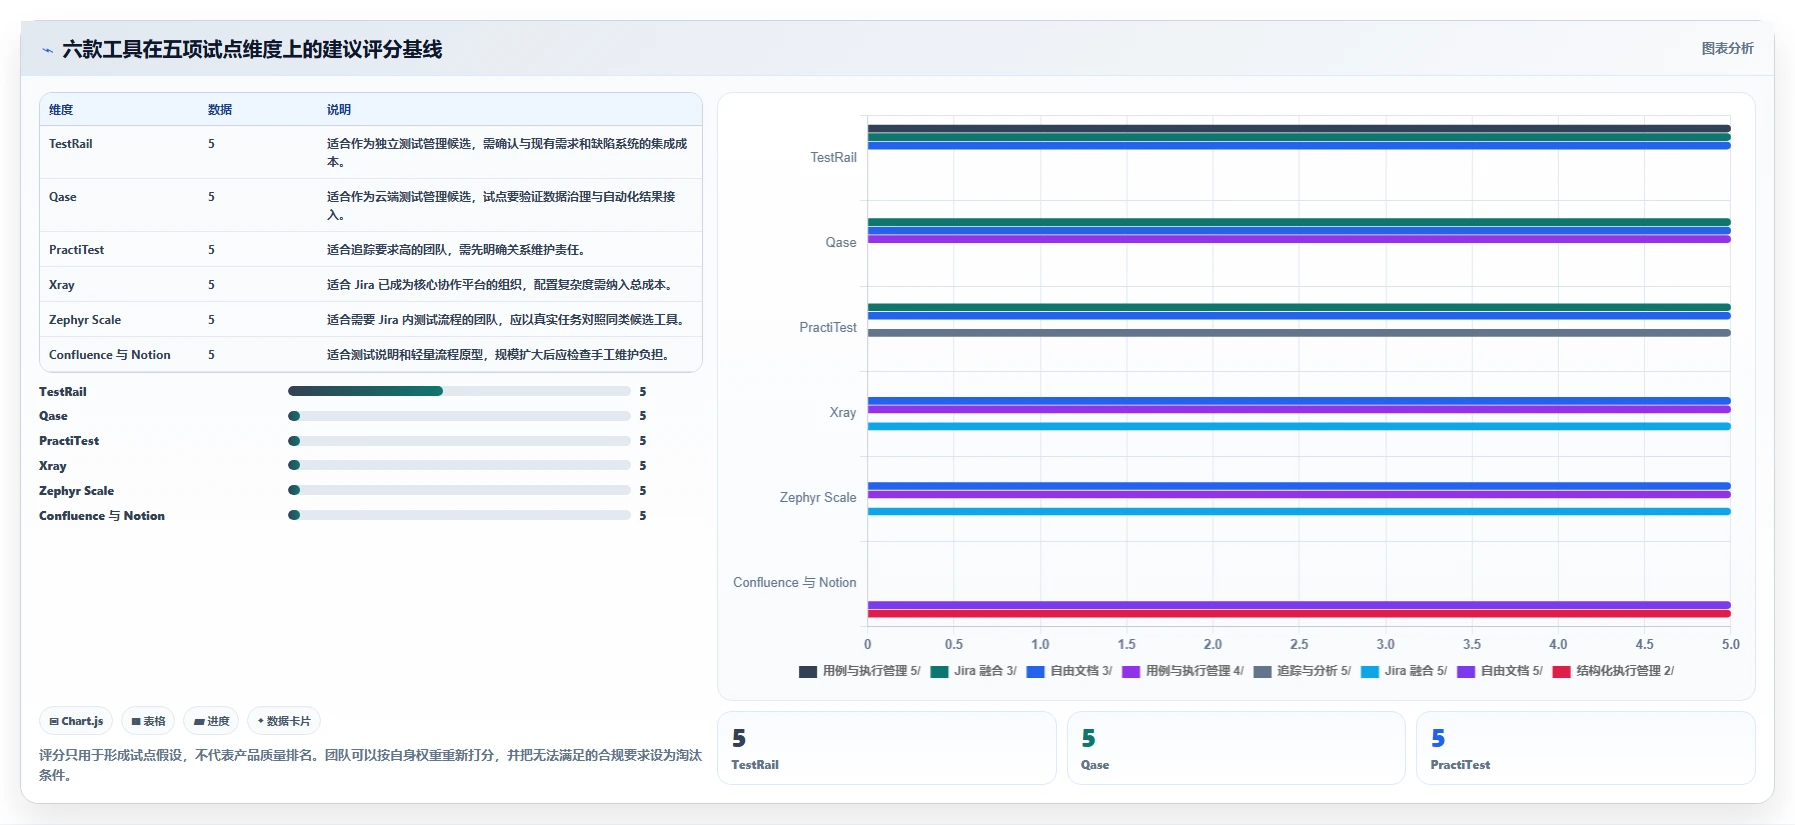
Task: Select the 进度 chip
Action: pyautogui.click(x=211, y=721)
